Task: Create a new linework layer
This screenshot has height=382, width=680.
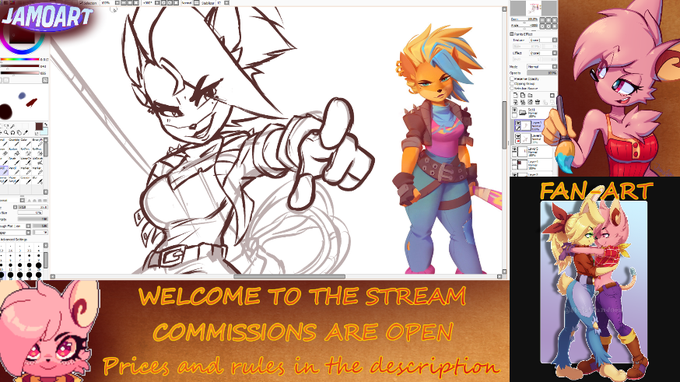Action: click(x=522, y=95)
